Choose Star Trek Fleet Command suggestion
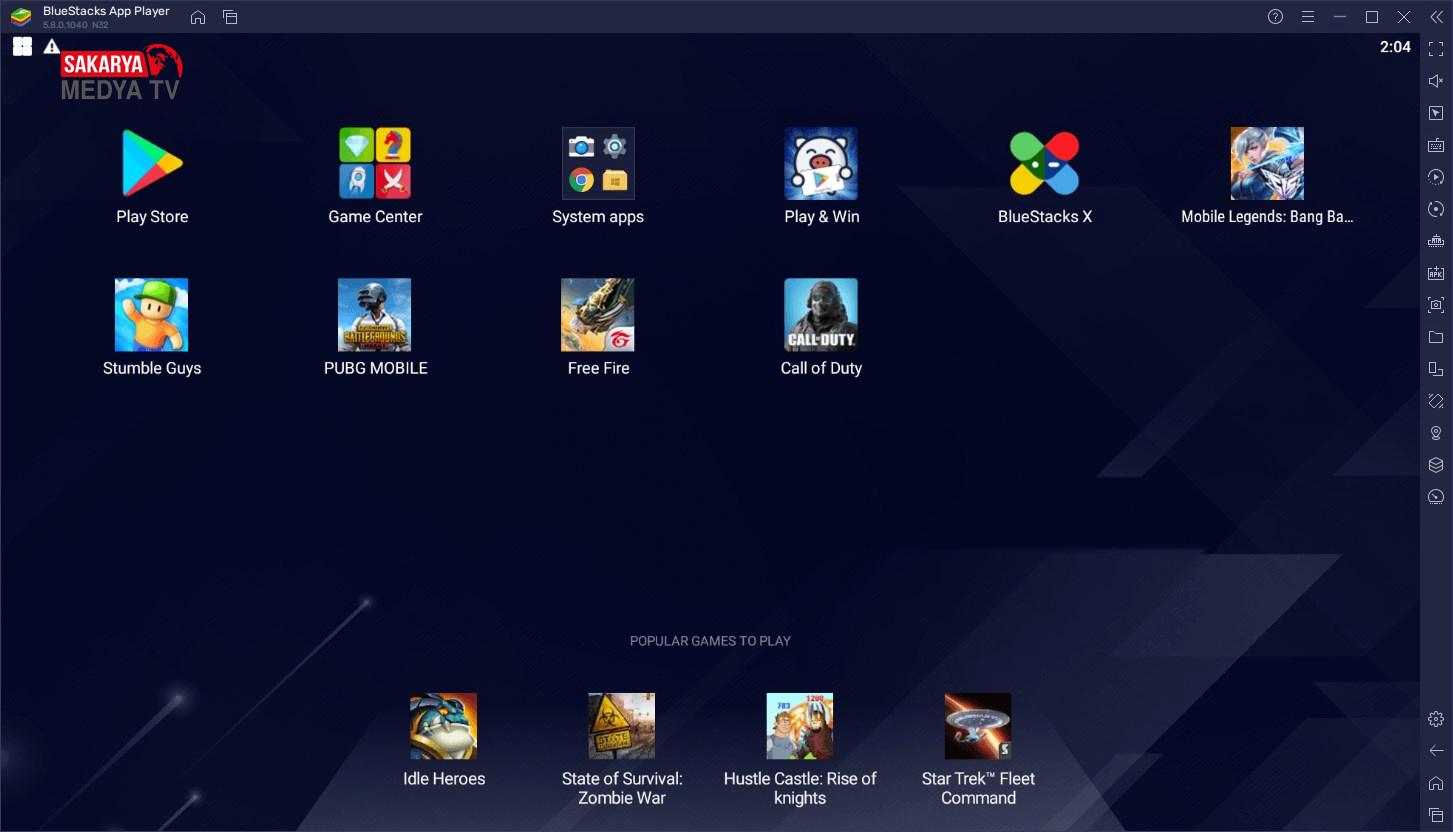Screen dimensions: 1453x832 [978, 726]
